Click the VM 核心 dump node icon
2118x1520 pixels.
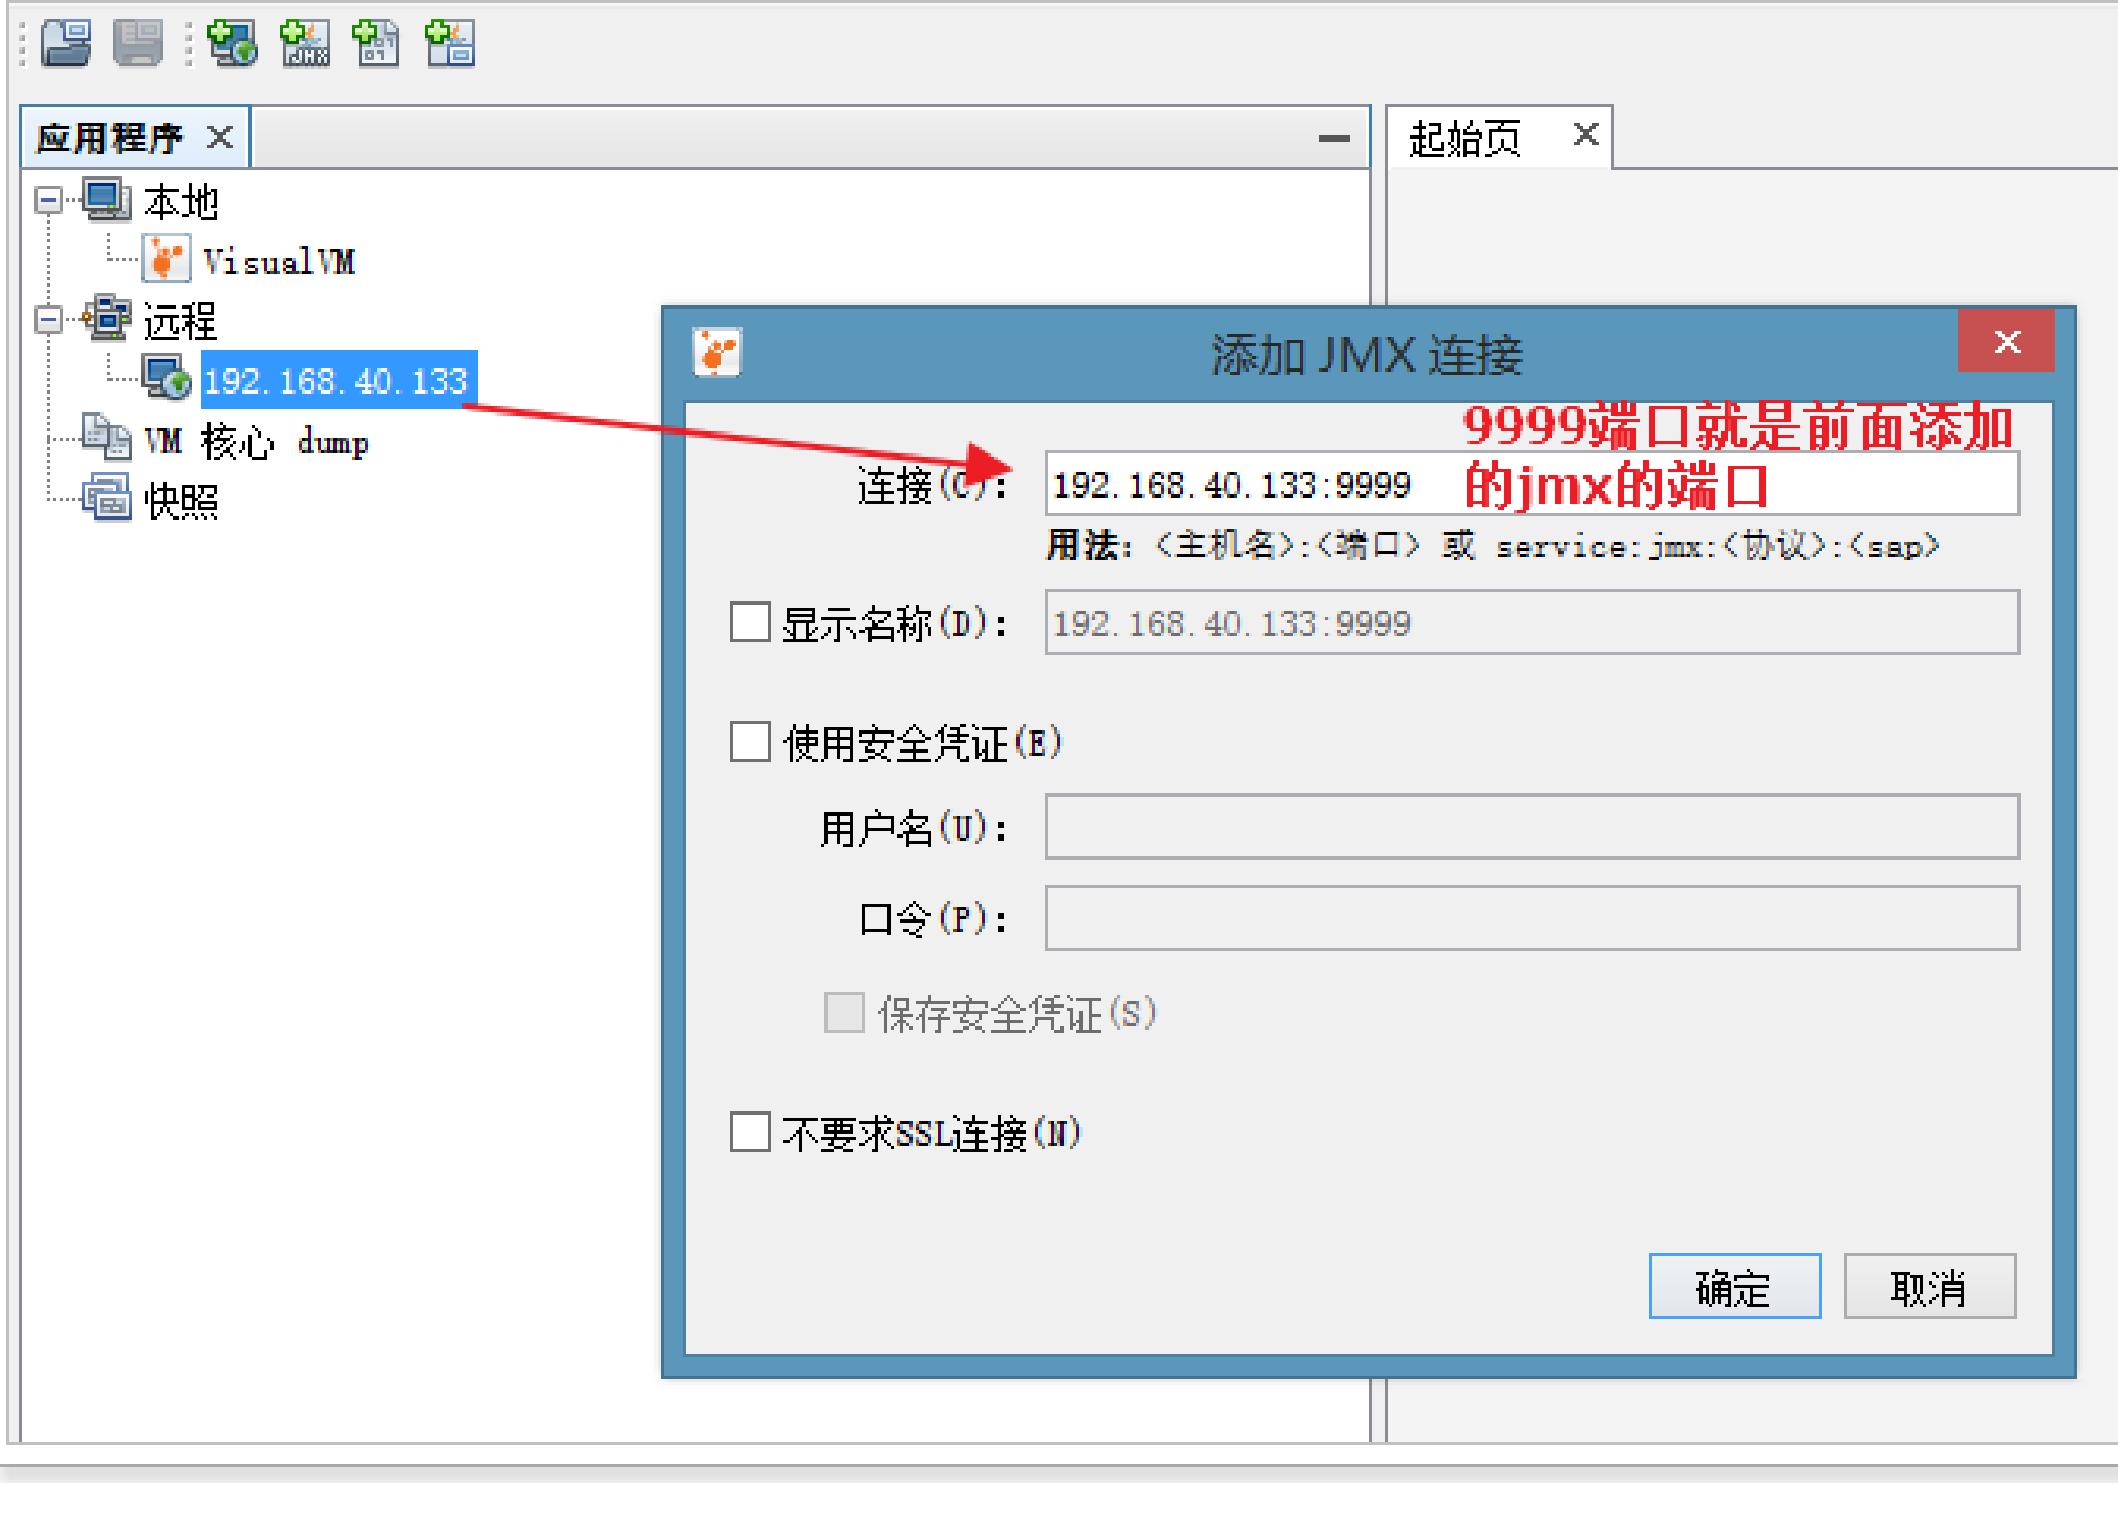point(106,438)
